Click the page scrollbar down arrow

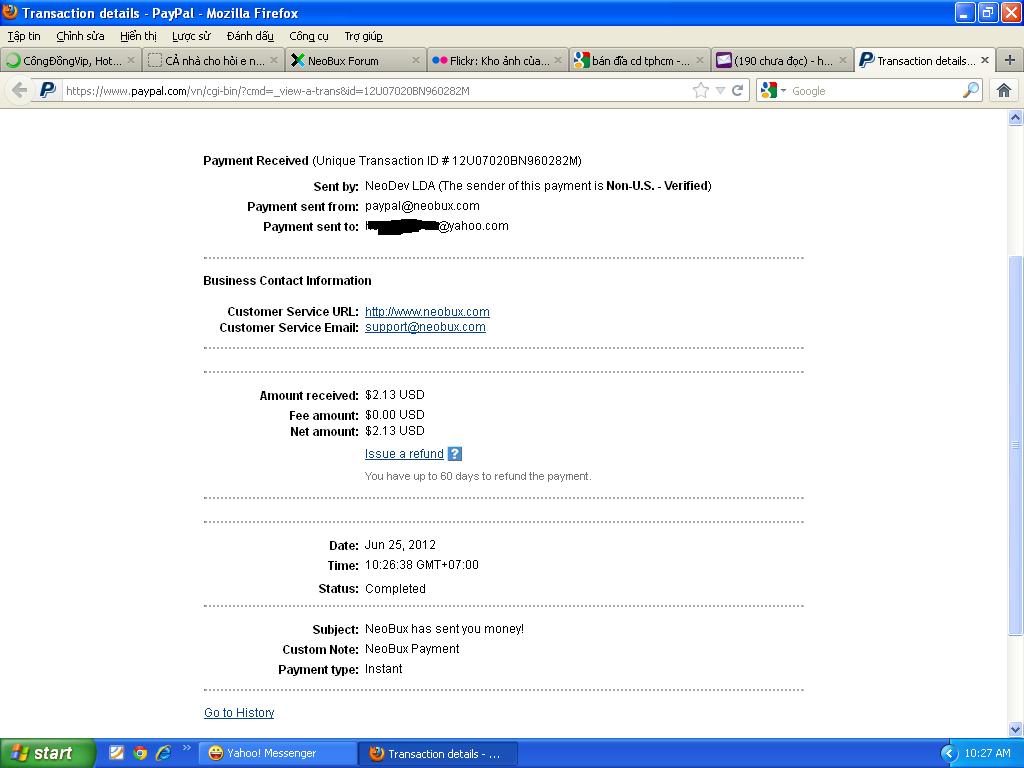pyautogui.click(x=1015, y=729)
